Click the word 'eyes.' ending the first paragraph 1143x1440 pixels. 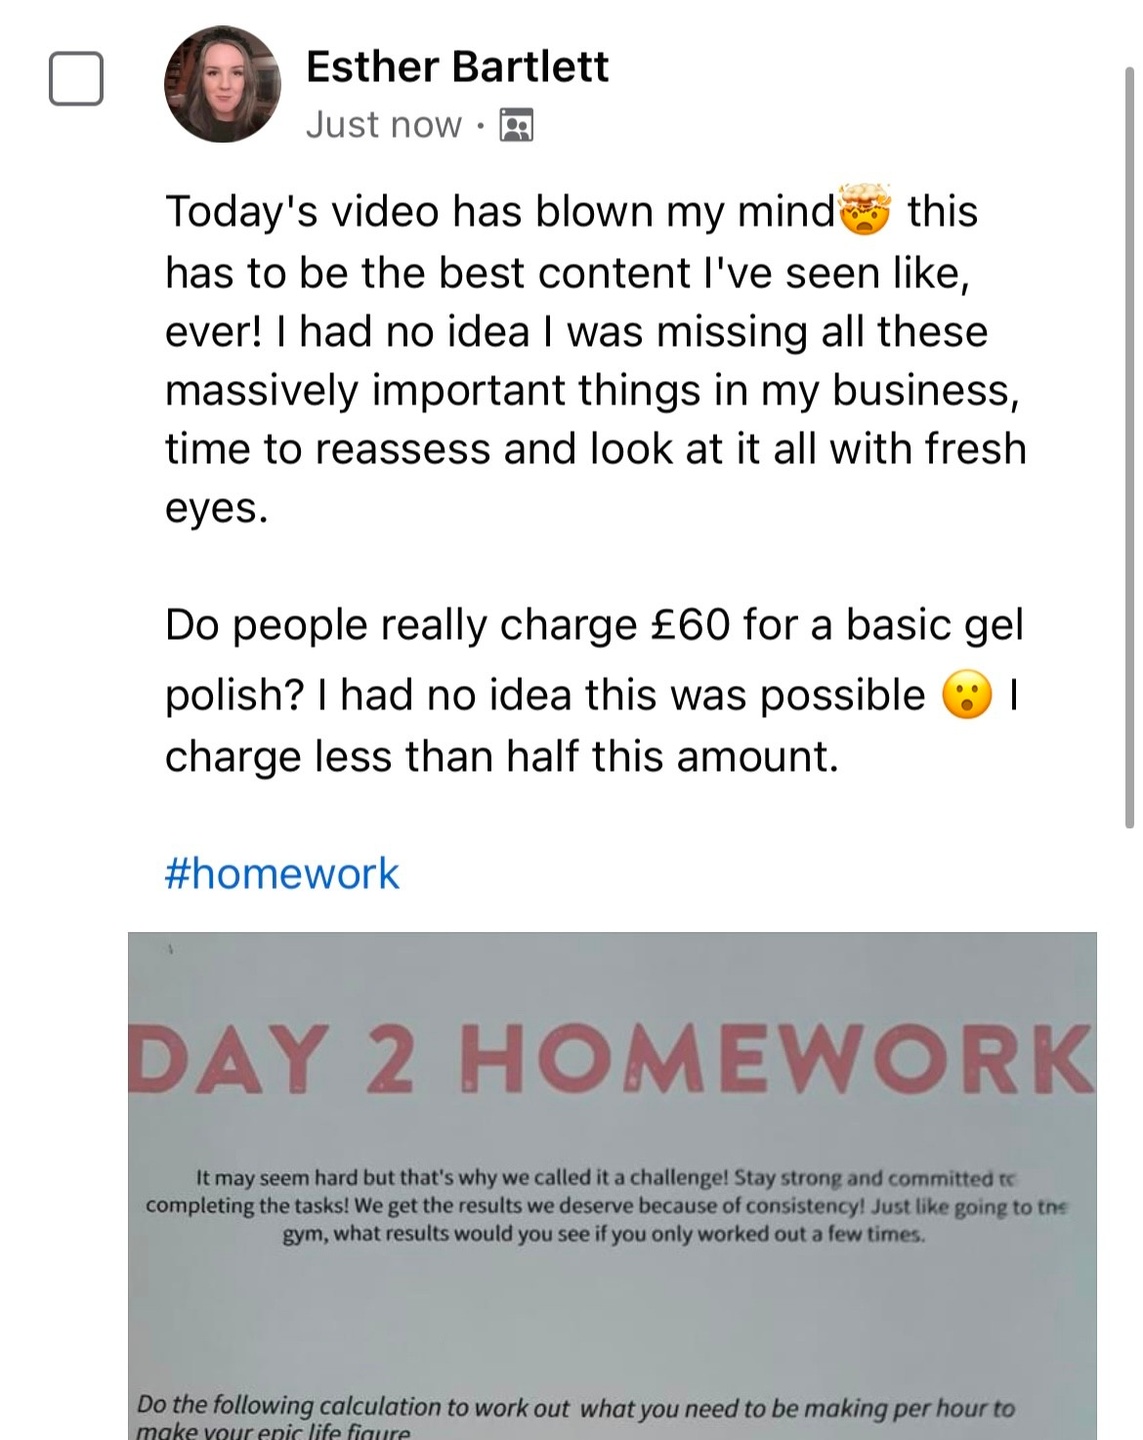point(217,509)
